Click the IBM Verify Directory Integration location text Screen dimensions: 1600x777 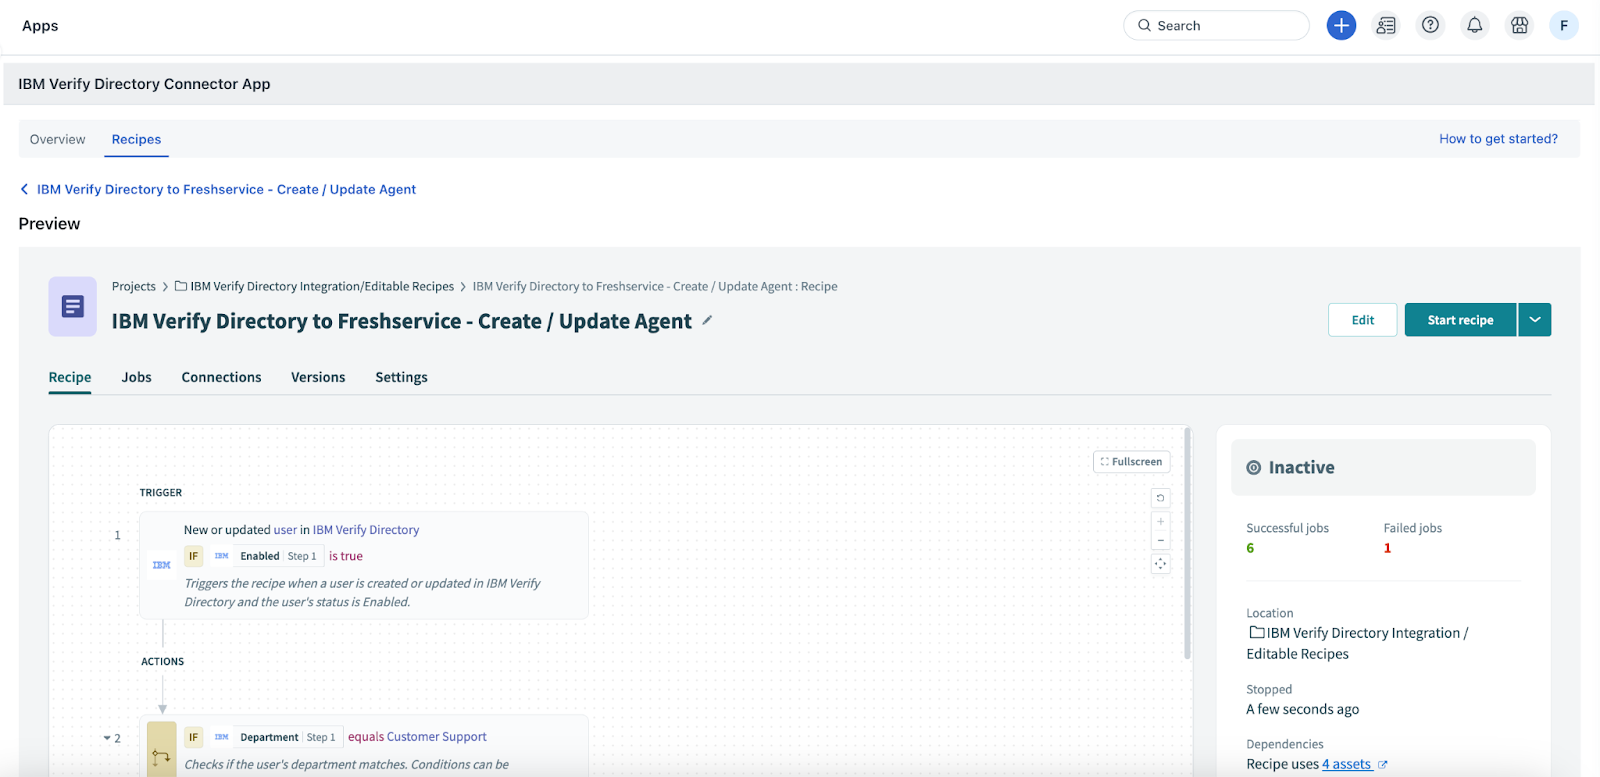coord(1357,643)
